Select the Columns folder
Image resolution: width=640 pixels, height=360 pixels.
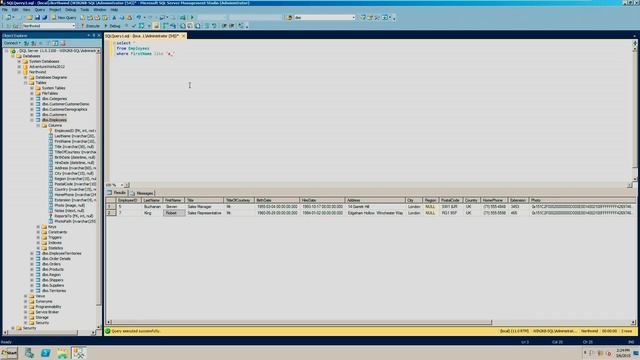(x=55, y=125)
